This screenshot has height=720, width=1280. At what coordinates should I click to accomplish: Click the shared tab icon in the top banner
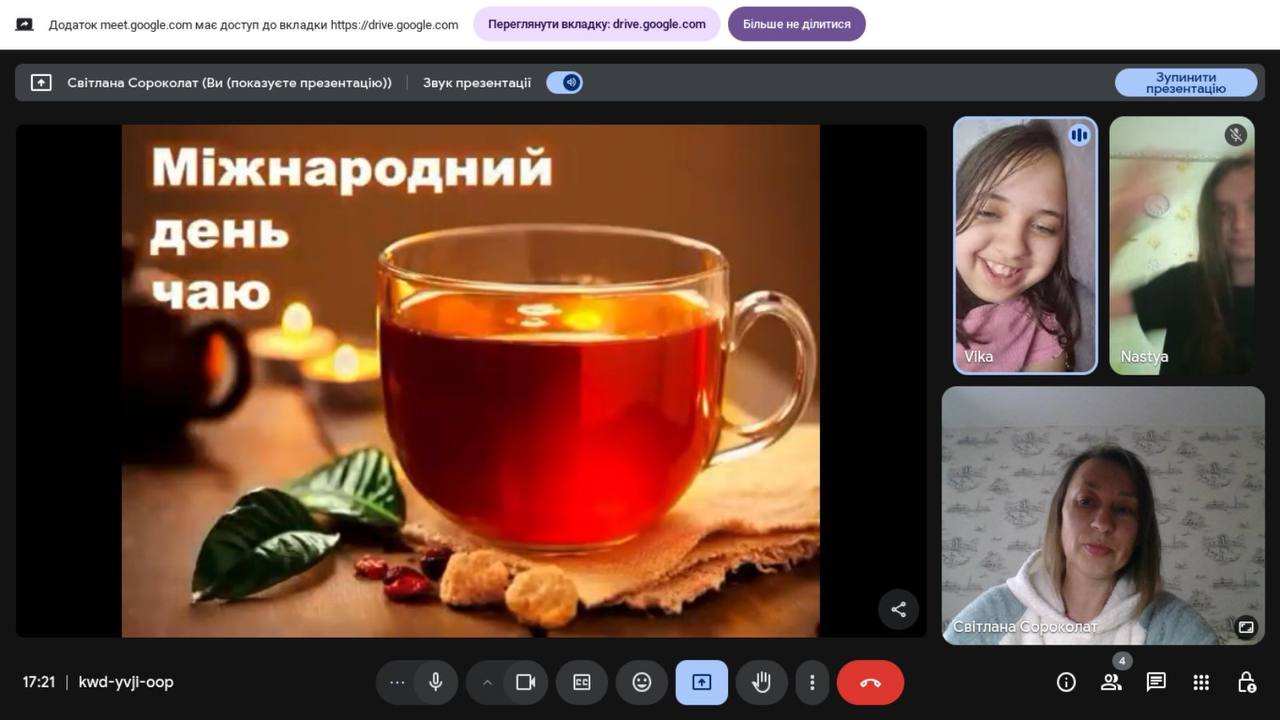pyautogui.click(x=25, y=24)
